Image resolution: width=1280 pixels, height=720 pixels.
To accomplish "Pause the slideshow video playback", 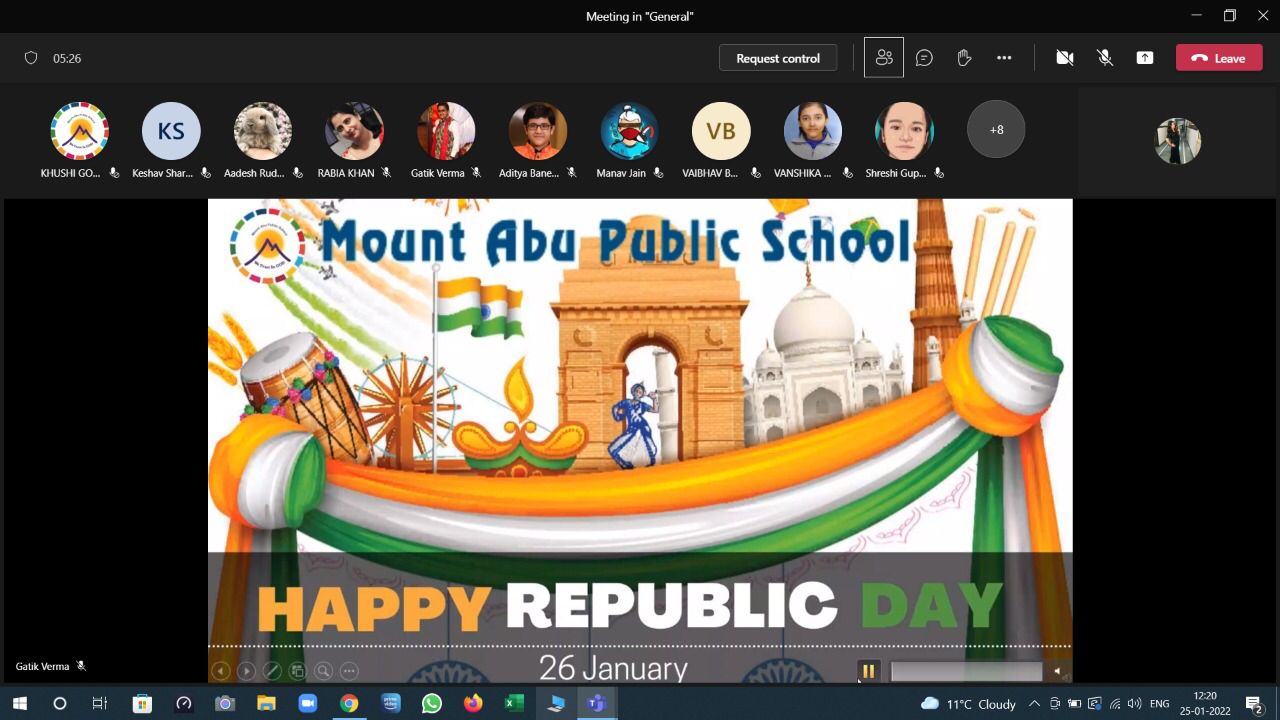I will pyautogui.click(x=868, y=671).
